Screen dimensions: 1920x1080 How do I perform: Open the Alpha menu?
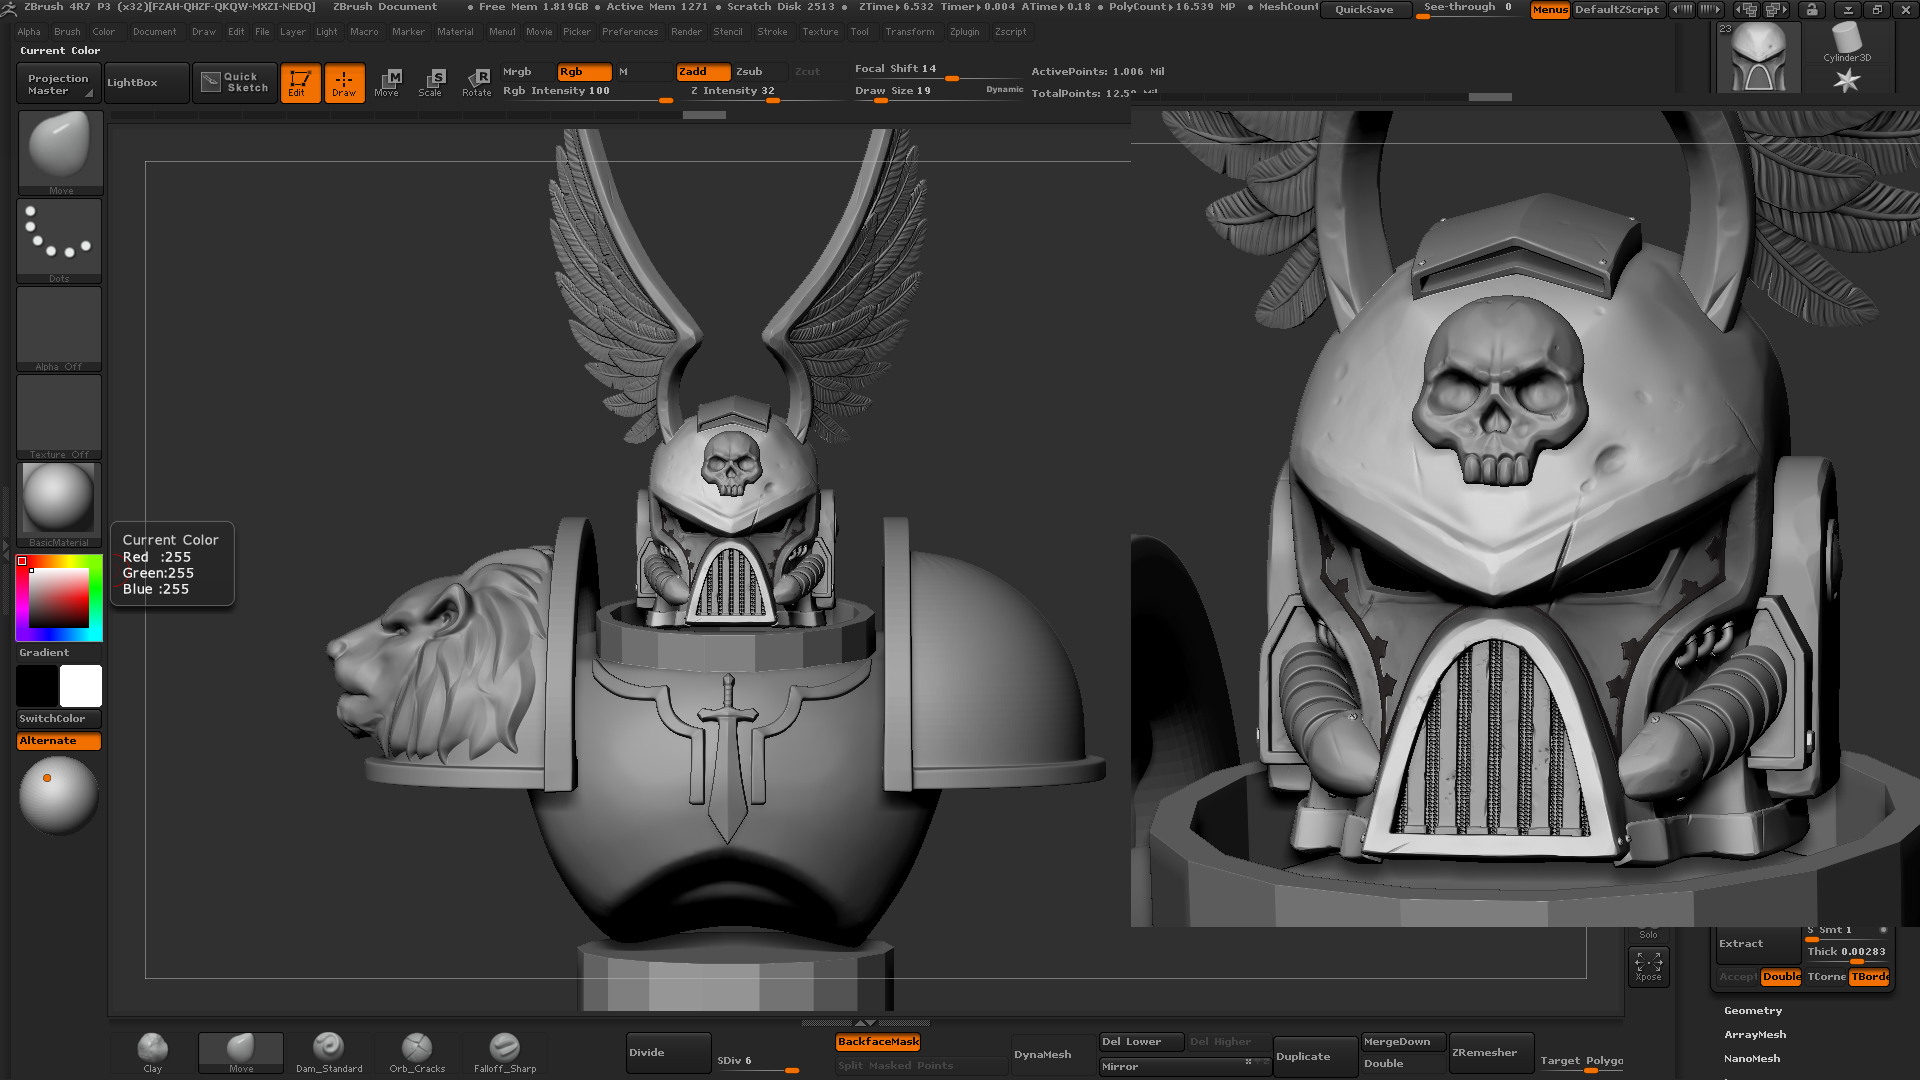click(29, 32)
